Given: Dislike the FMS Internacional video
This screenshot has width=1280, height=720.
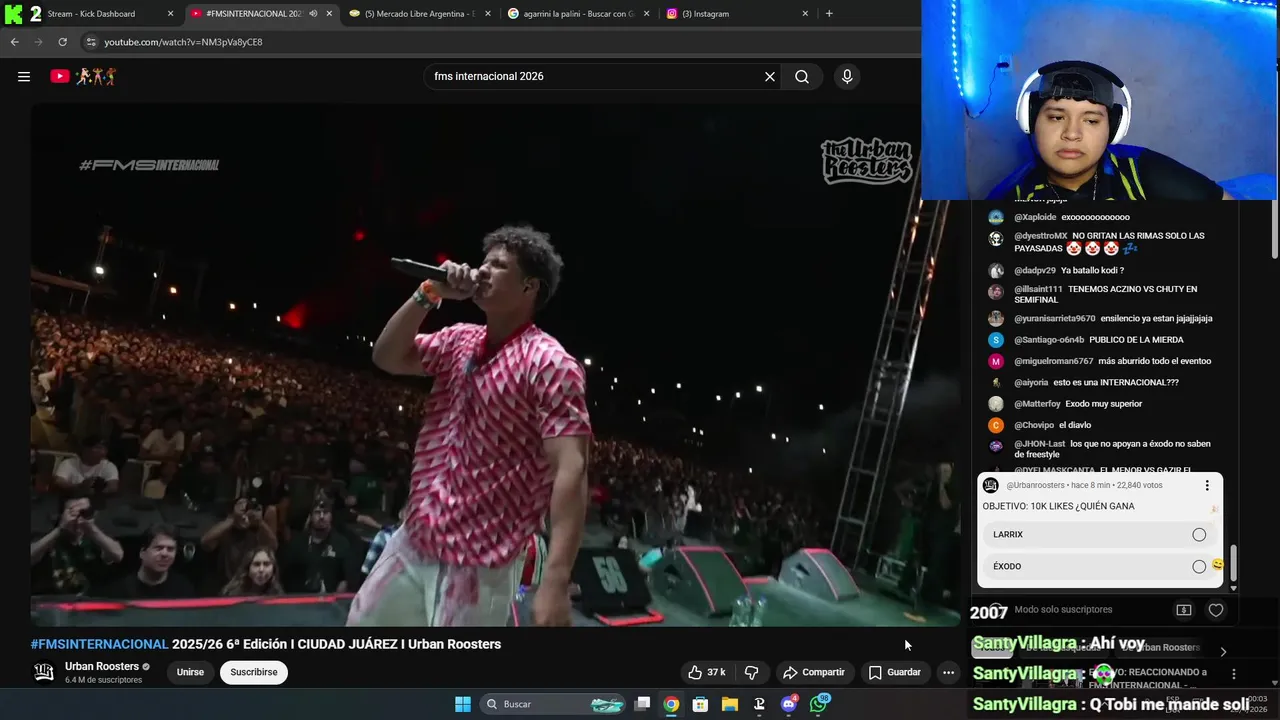Looking at the screenshot, I should [x=751, y=672].
